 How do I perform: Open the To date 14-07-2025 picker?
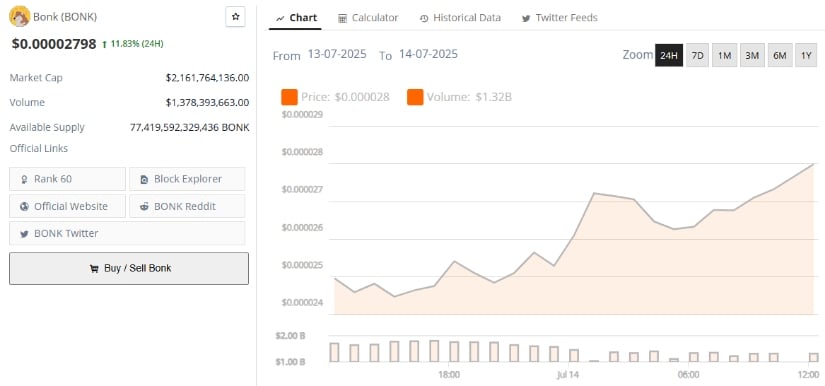pos(428,54)
